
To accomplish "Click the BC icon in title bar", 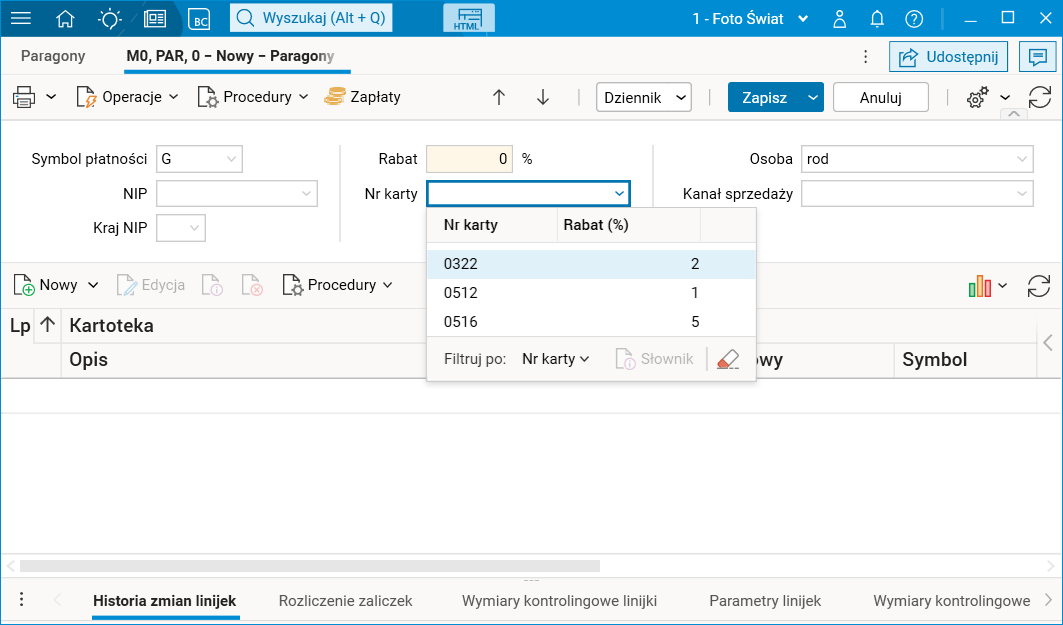I will coord(199,19).
